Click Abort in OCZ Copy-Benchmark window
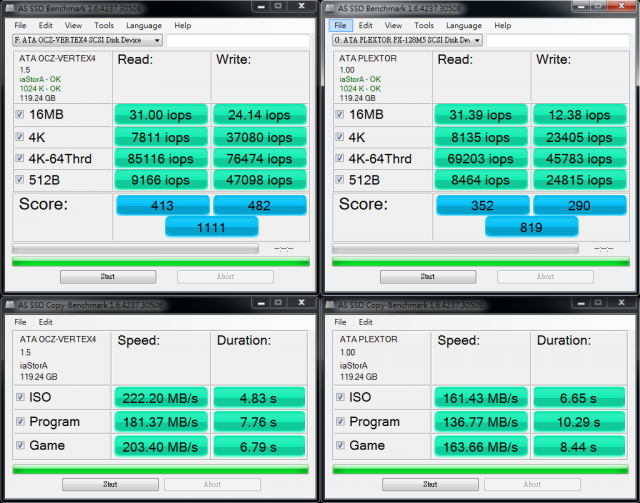This screenshot has height=503, width=640. (212, 484)
